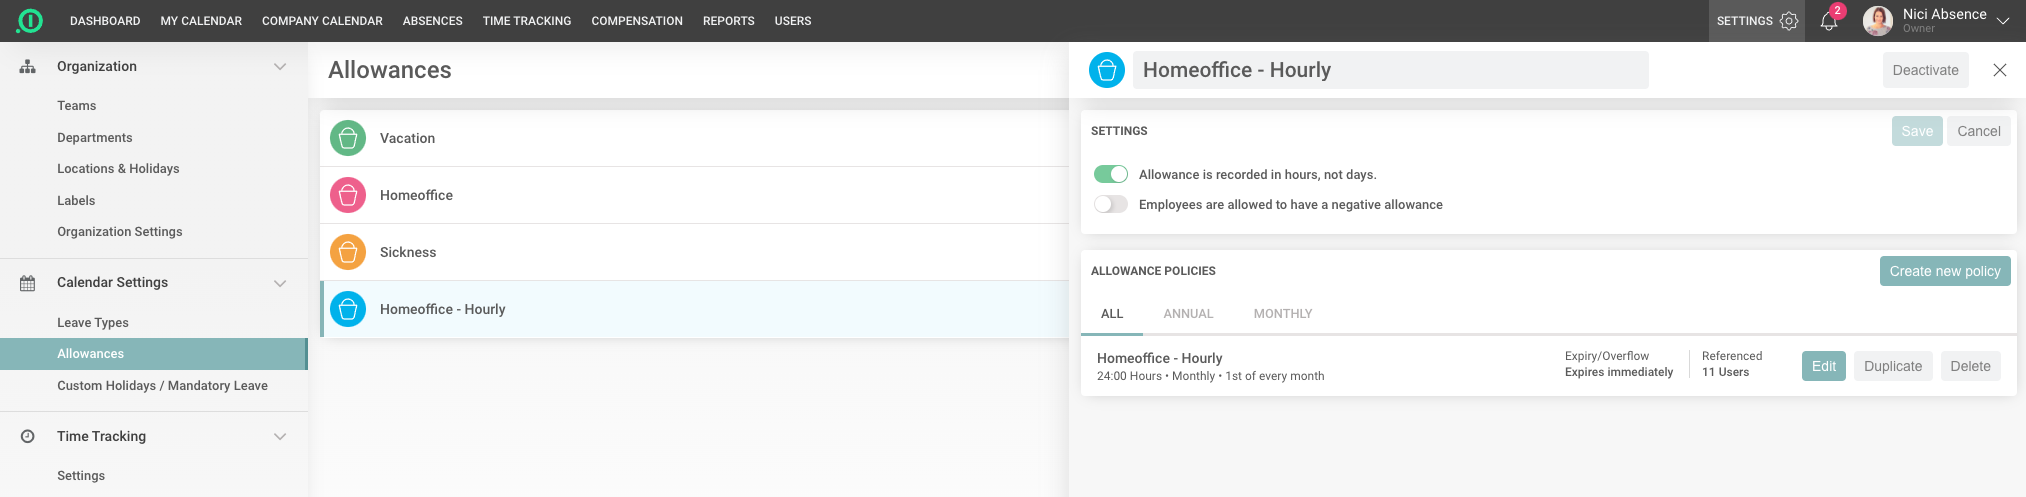This screenshot has width=2026, height=497.
Task: Open the user account dropdown chevron
Action: point(2002,21)
